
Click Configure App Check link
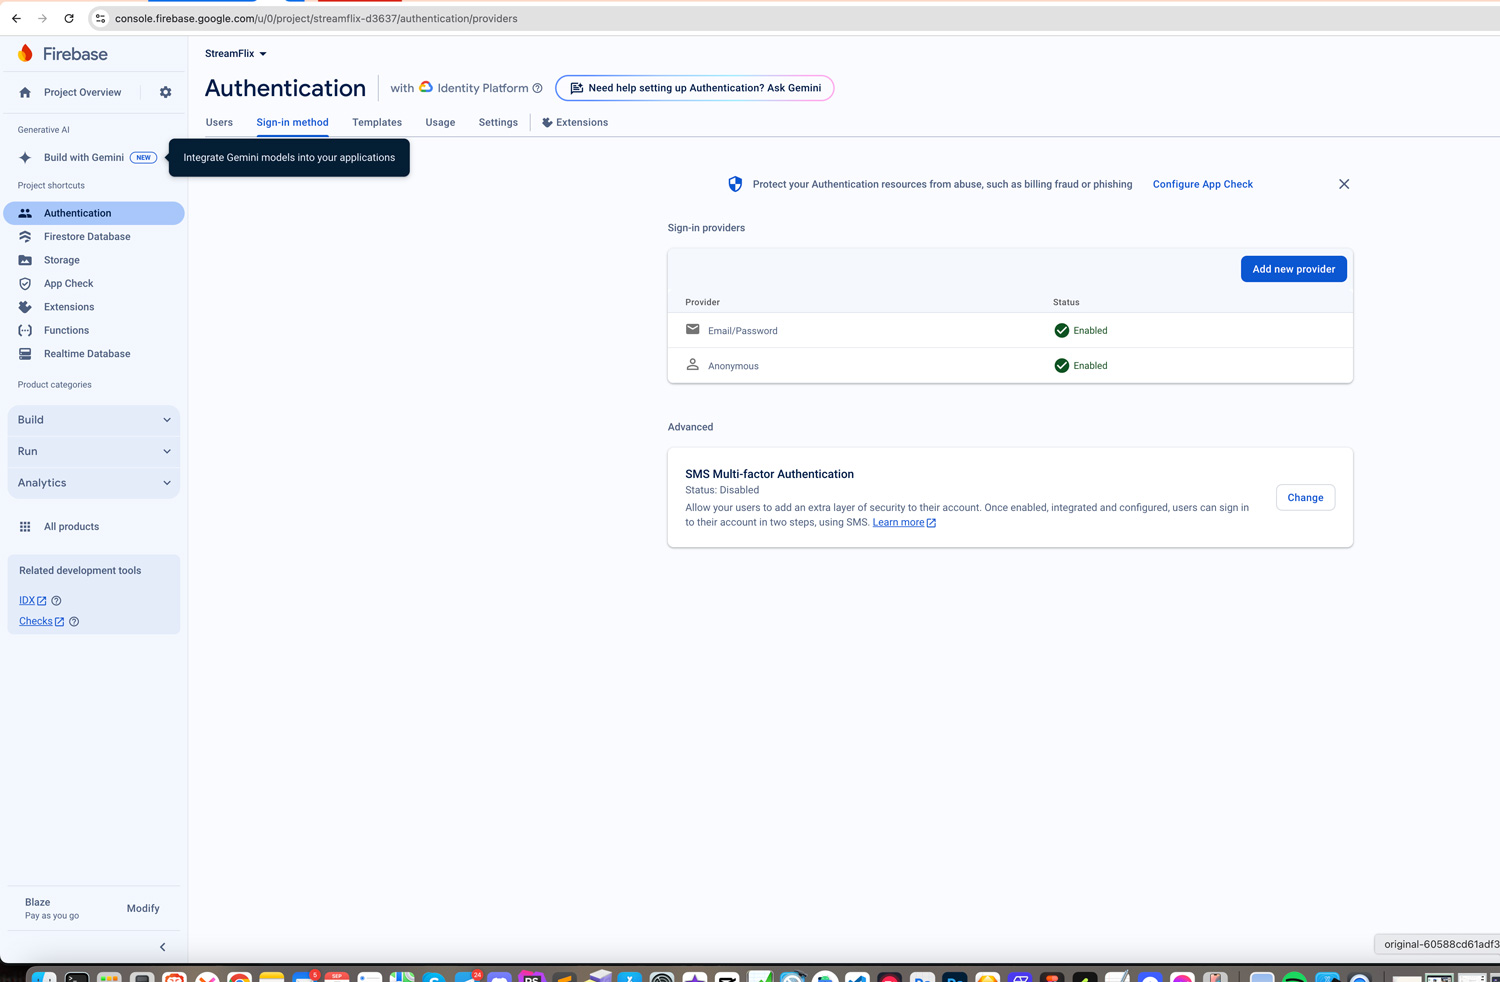tap(1203, 184)
